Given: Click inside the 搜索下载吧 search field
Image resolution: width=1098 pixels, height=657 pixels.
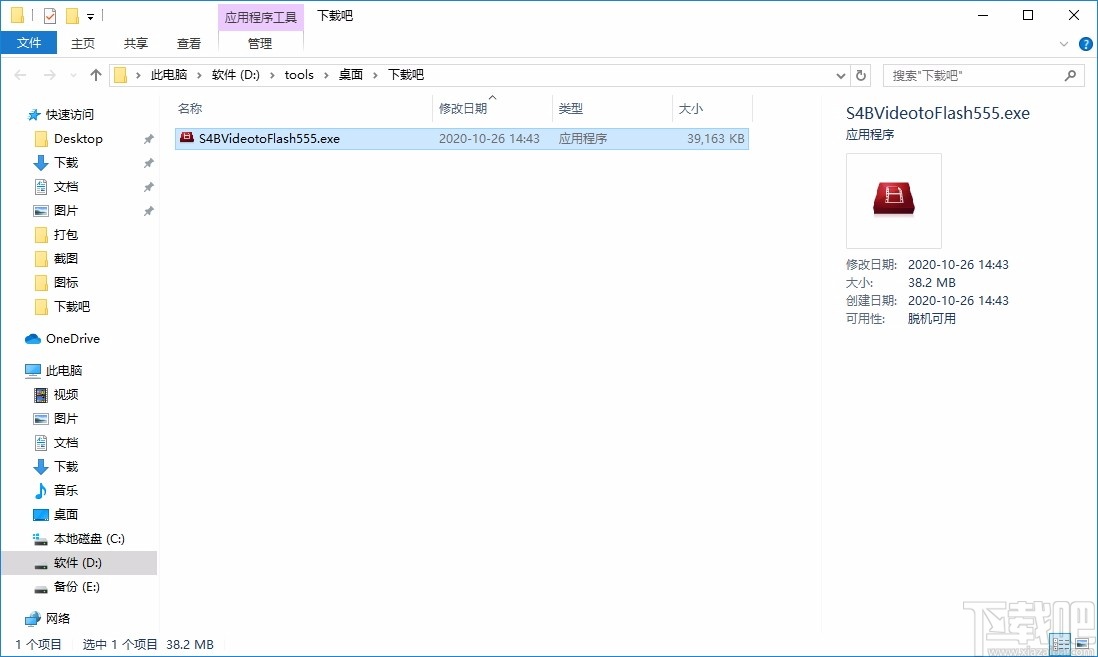Looking at the screenshot, I should click(960, 74).
